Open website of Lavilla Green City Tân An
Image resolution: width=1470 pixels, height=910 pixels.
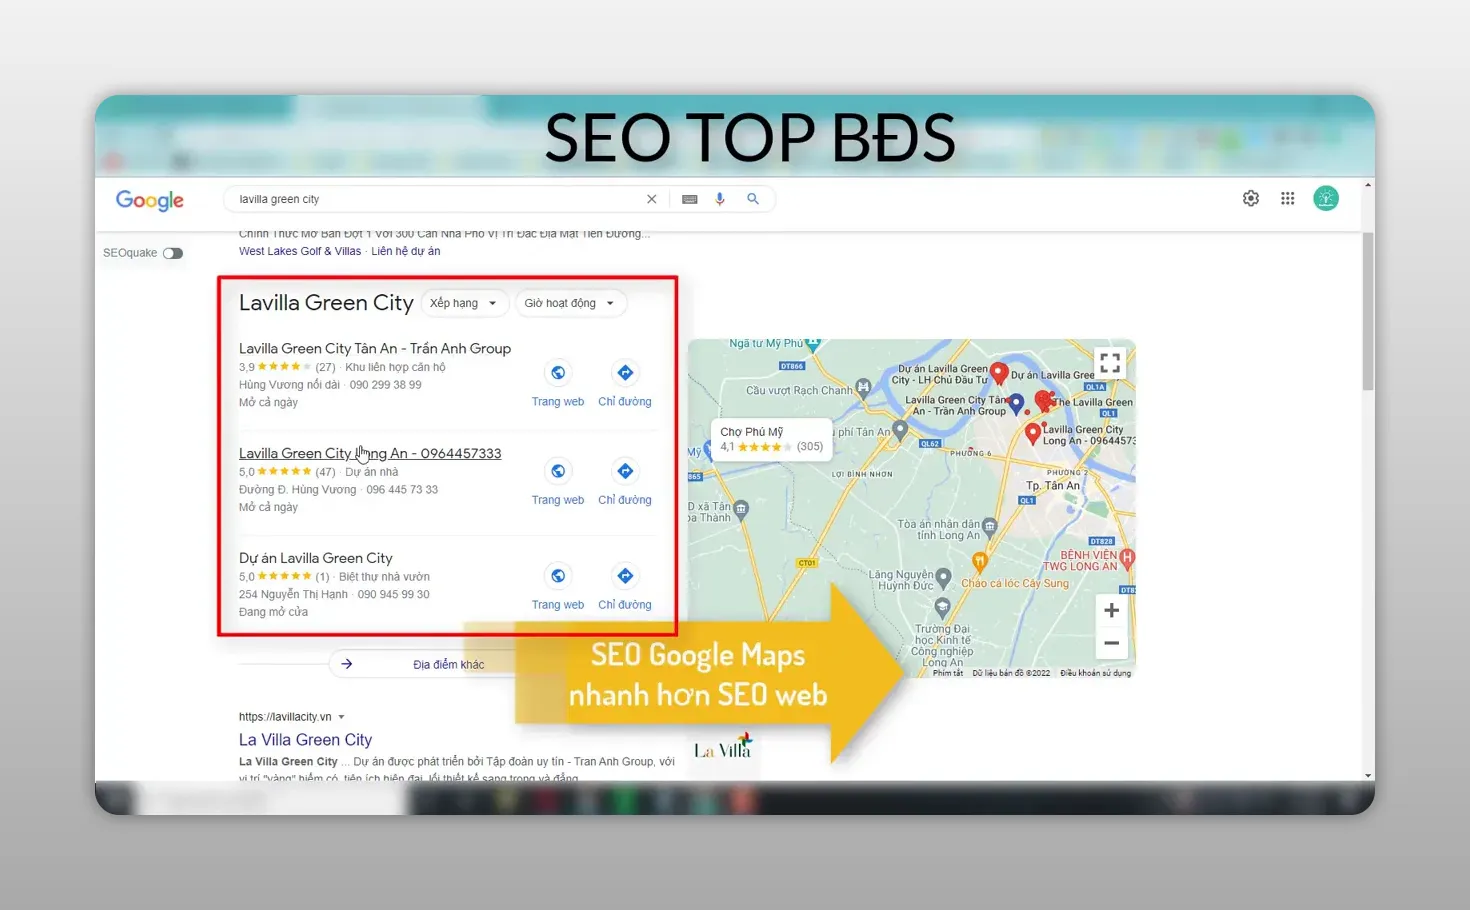point(558,384)
